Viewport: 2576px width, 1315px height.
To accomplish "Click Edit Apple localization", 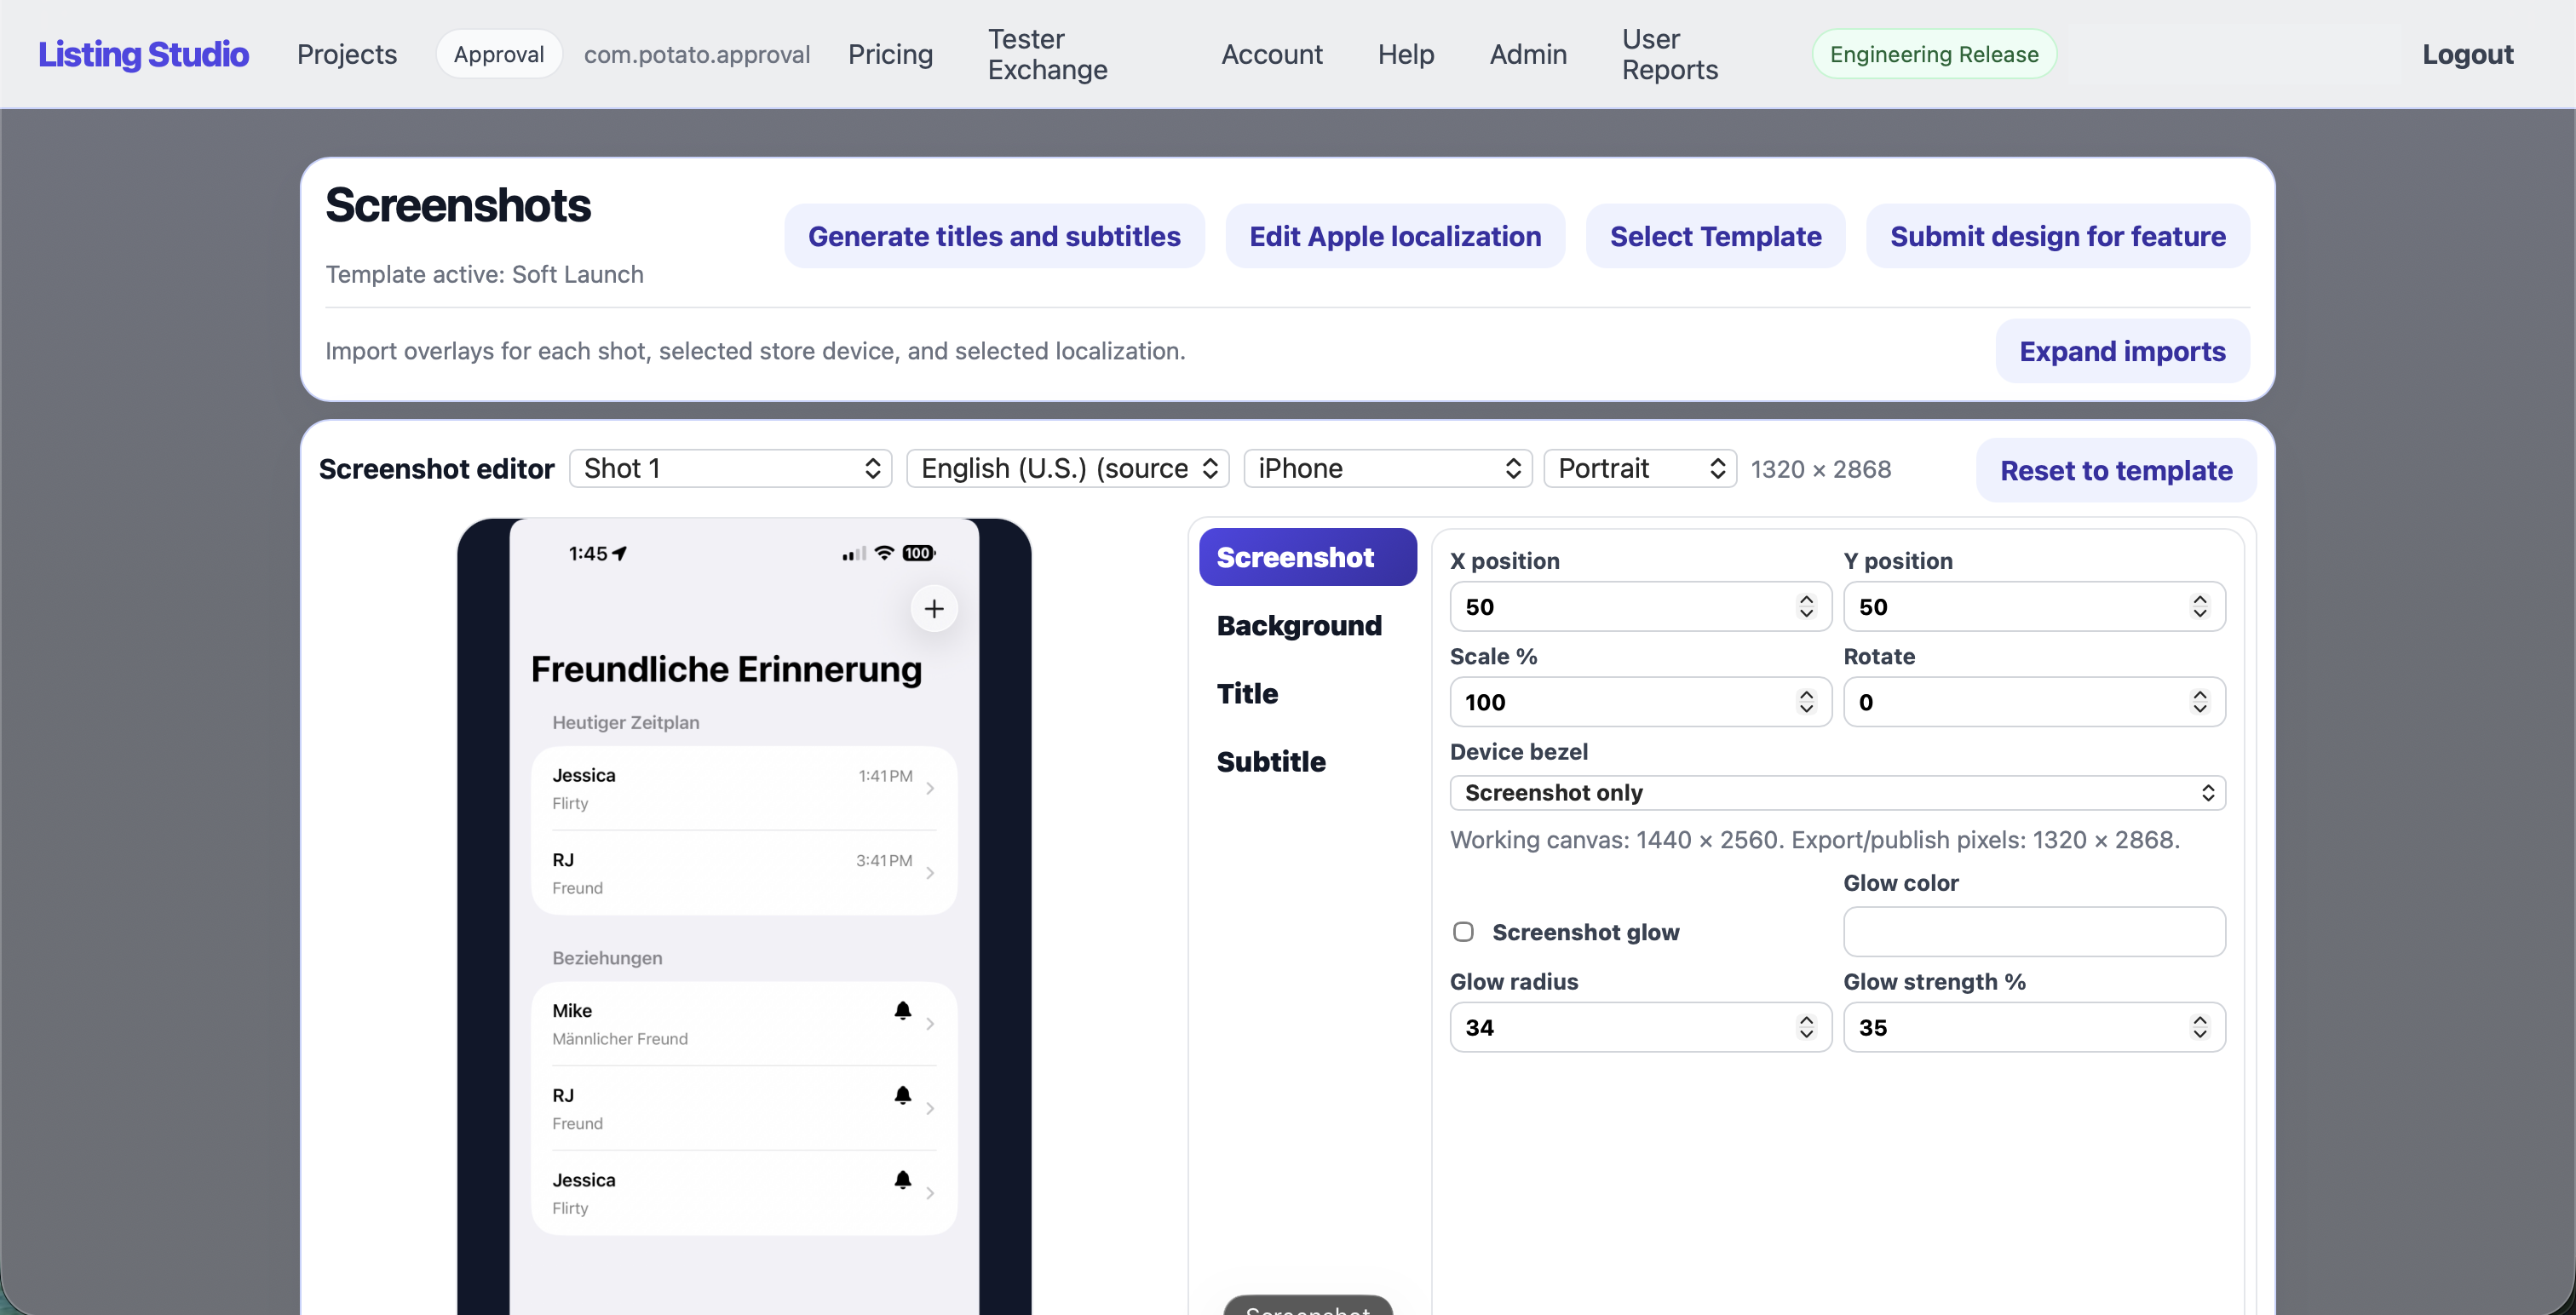I will (x=1395, y=236).
